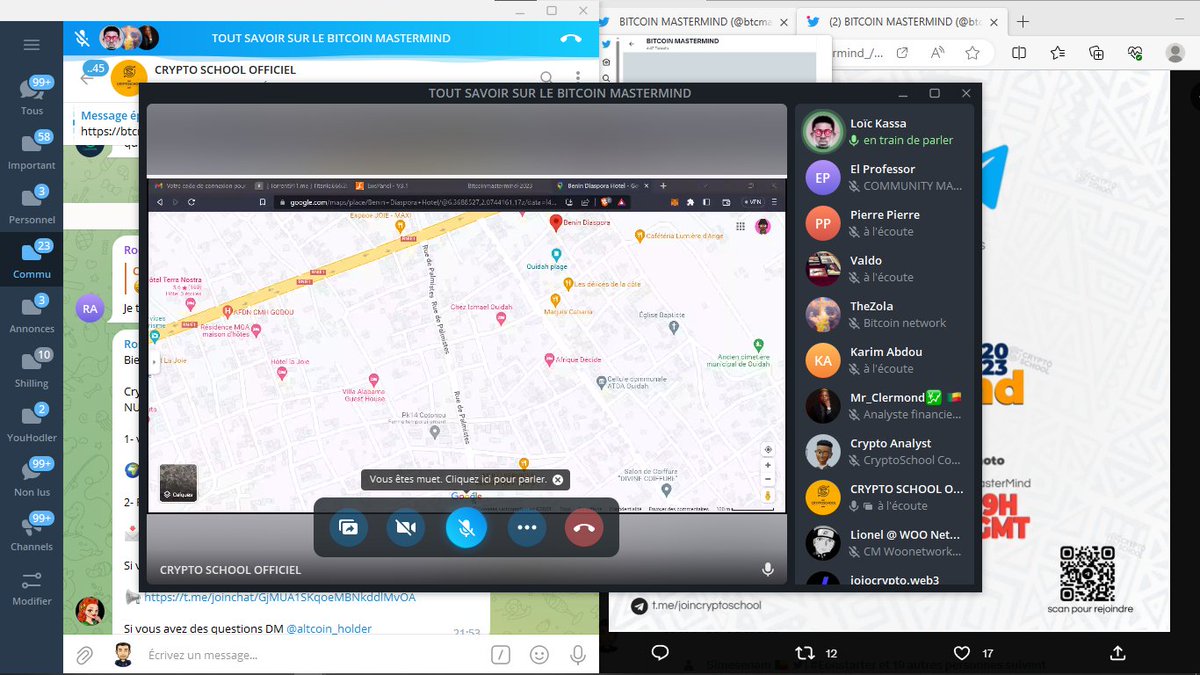Show the Non lus folder
Screen dimensions: 1200x675
click(32, 477)
